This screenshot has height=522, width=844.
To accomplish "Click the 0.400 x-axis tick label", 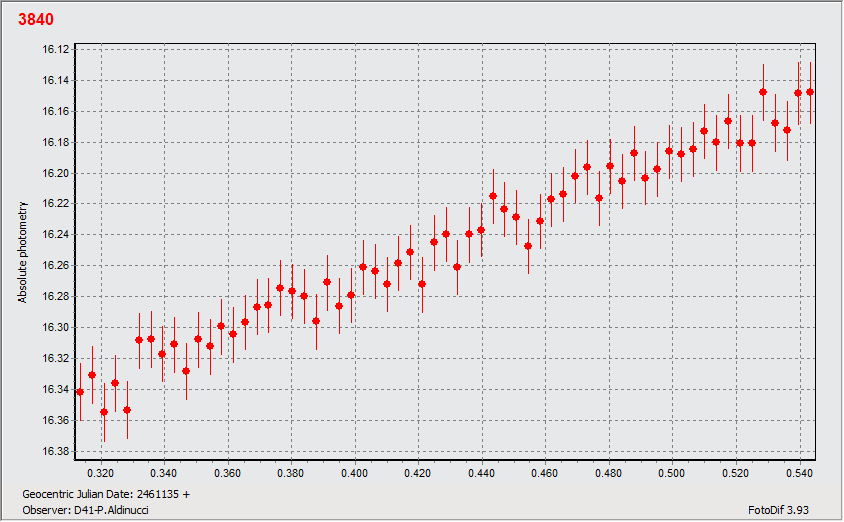I will tap(355, 472).
